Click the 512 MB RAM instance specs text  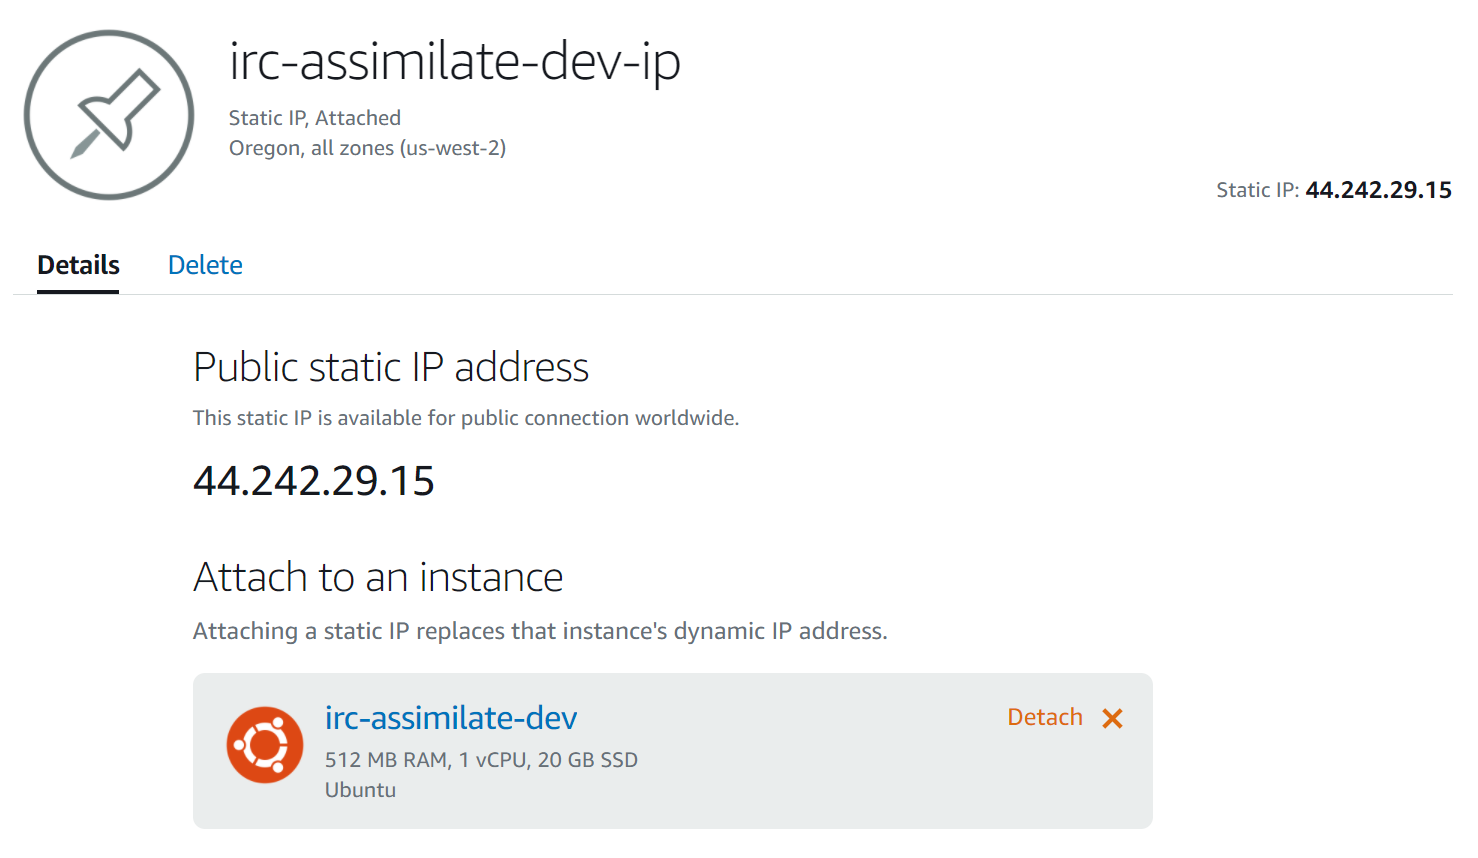(481, 760)
